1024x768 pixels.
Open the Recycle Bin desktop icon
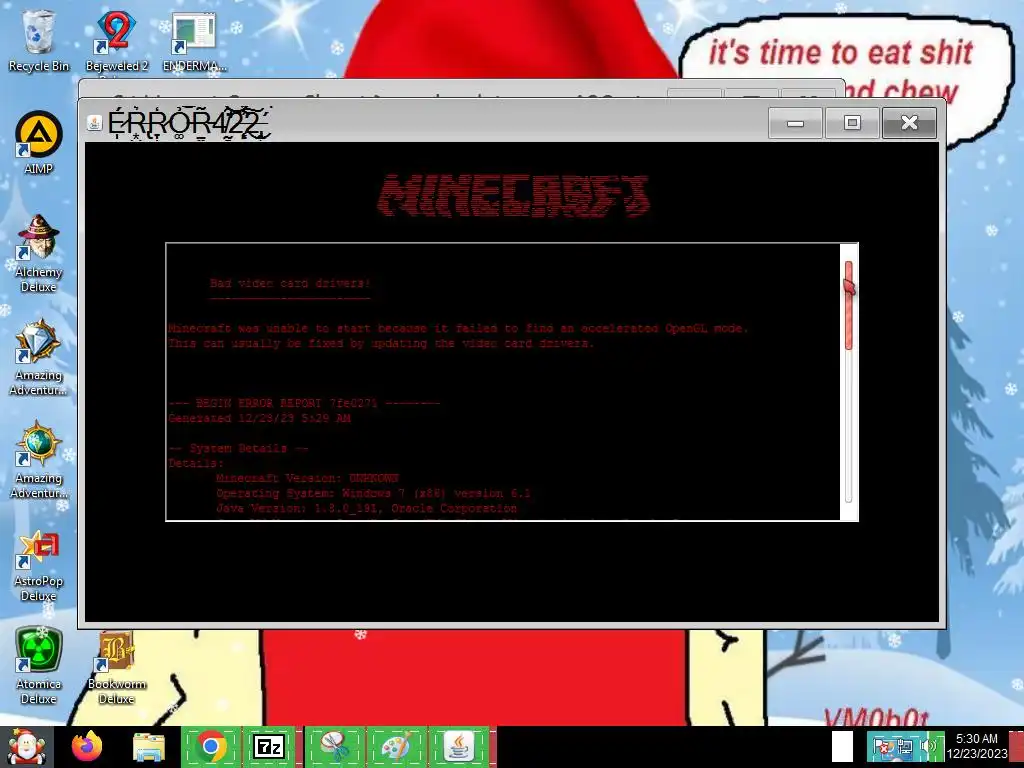38,40
